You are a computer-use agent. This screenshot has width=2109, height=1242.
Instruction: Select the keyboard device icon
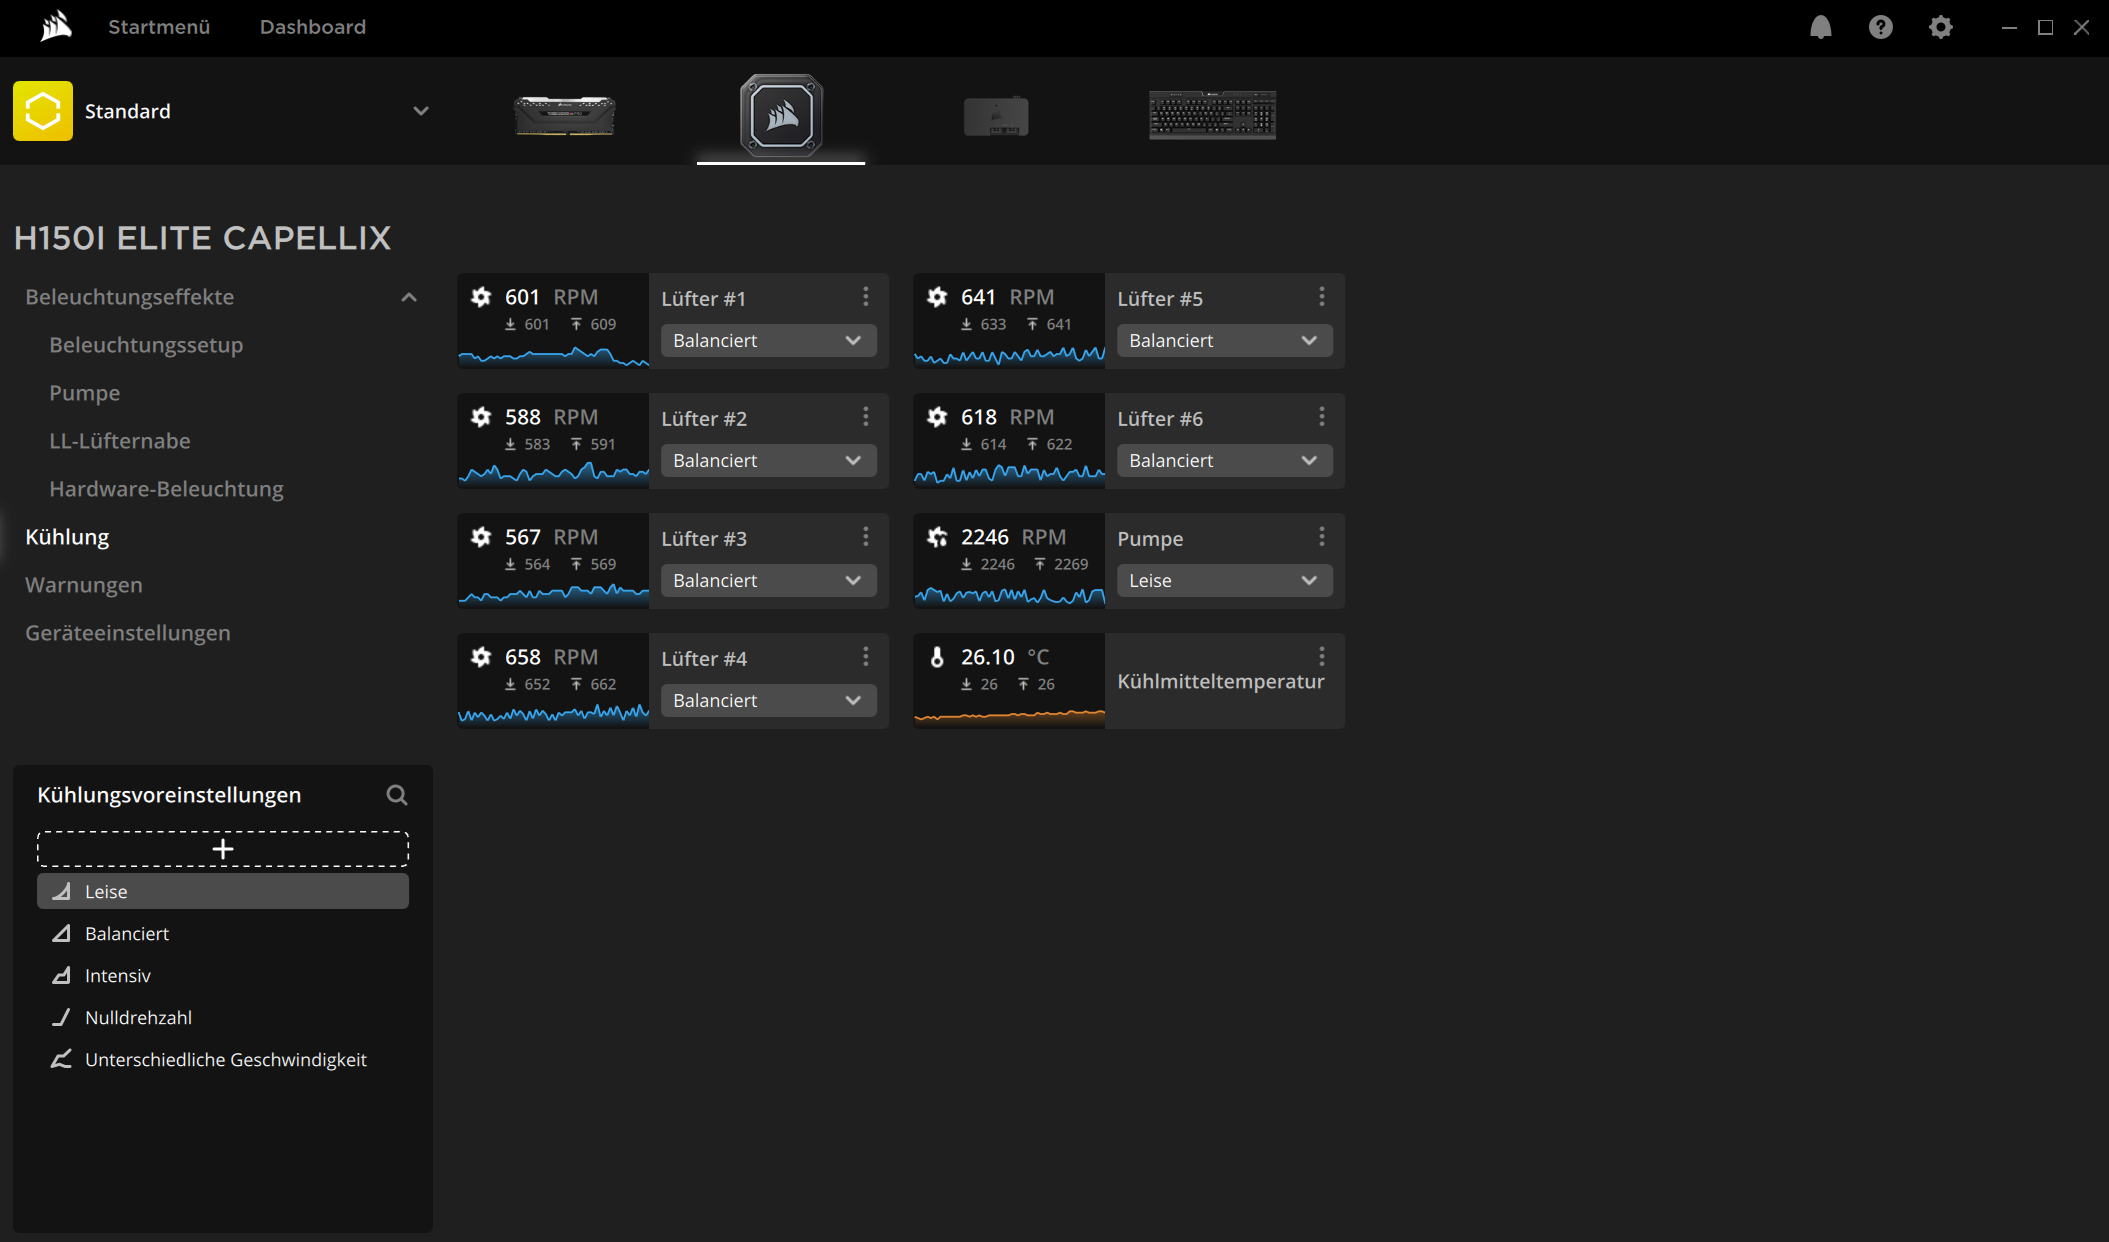point(1212,115)
